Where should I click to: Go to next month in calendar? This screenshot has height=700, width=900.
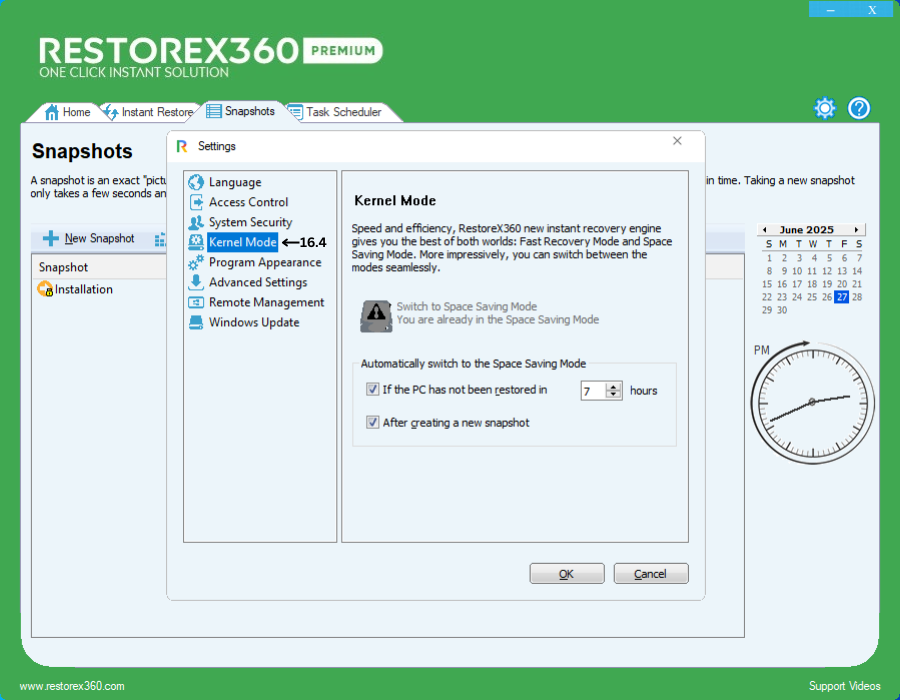pos(856,230)
